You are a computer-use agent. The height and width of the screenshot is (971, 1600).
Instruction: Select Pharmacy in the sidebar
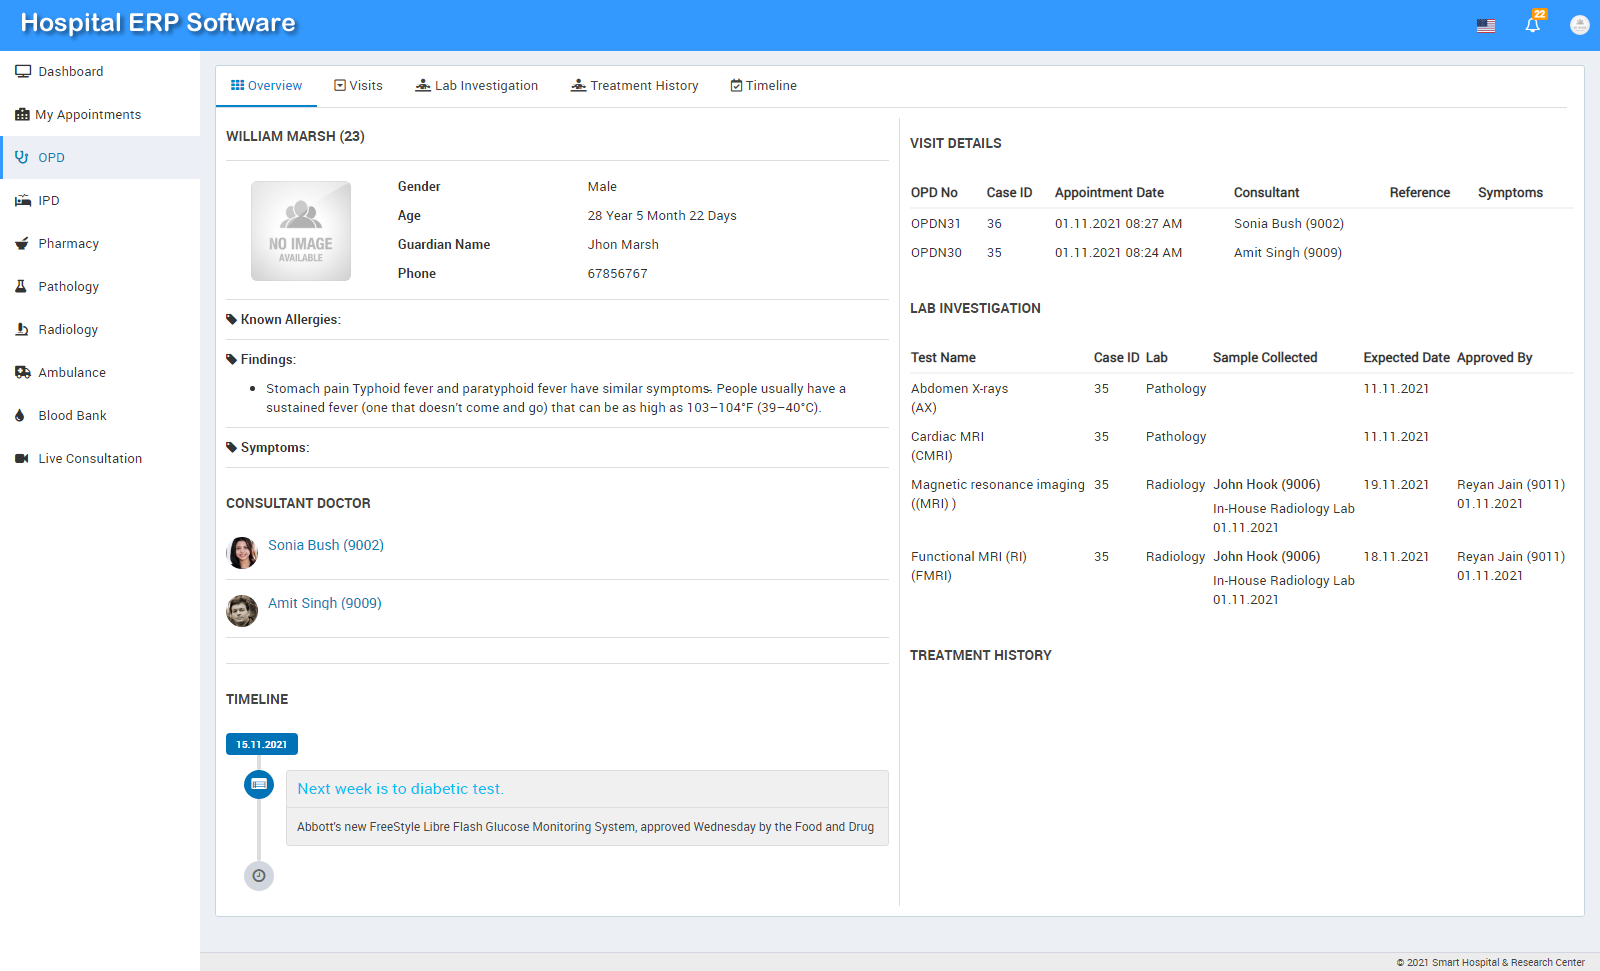(100, 243)
